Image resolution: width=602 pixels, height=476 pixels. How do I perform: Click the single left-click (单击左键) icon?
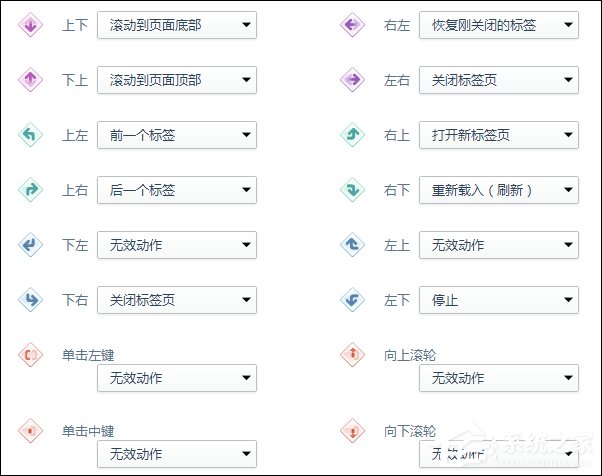[x=30, y=355]
